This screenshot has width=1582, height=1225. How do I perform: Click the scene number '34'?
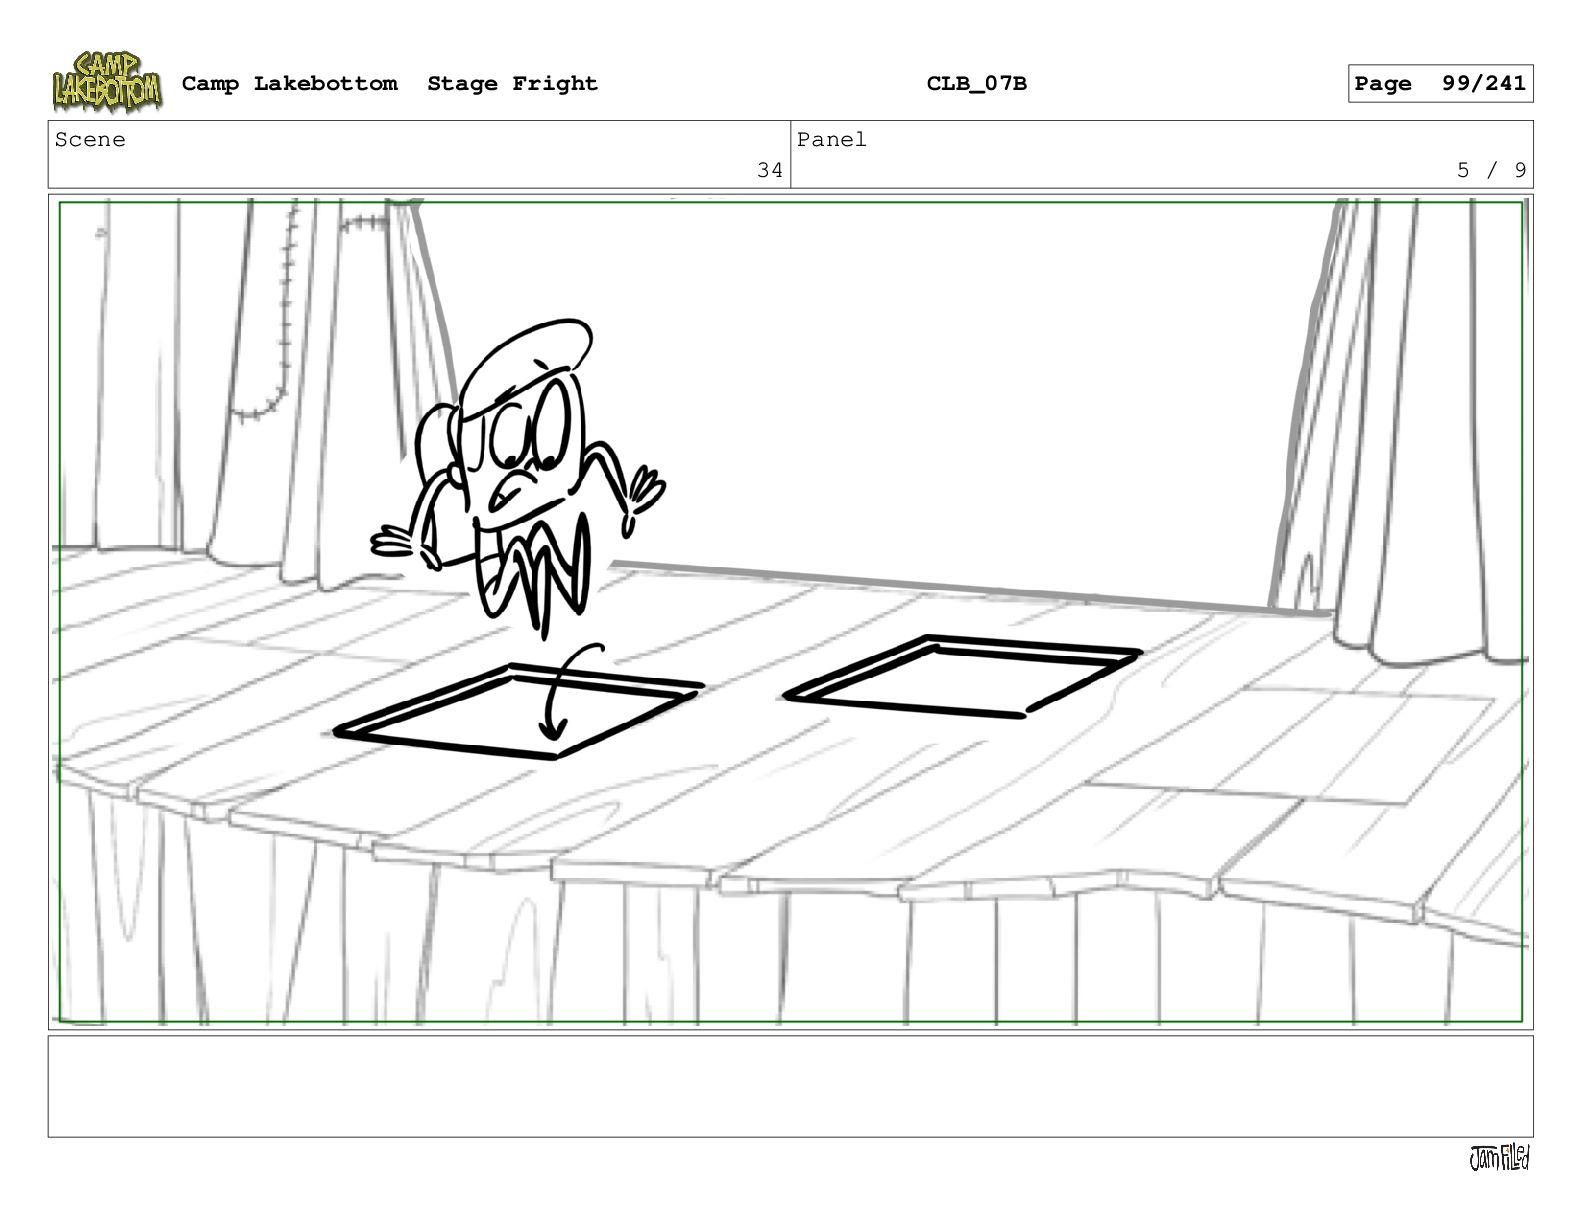770,170
